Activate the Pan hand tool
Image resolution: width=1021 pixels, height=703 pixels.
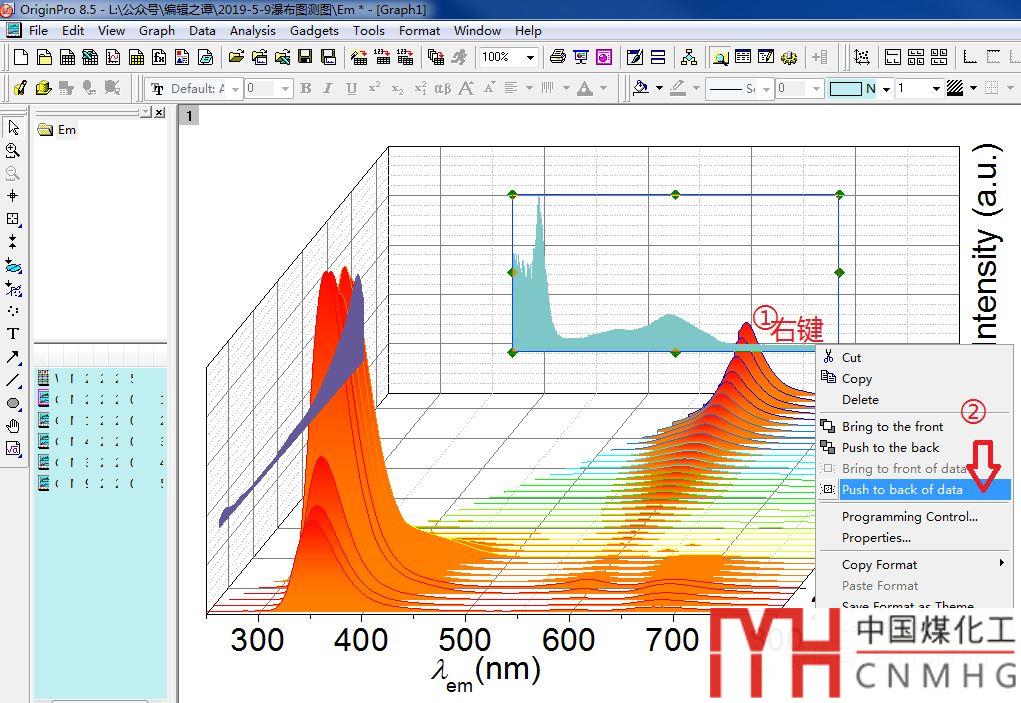[x=13, y=426]
